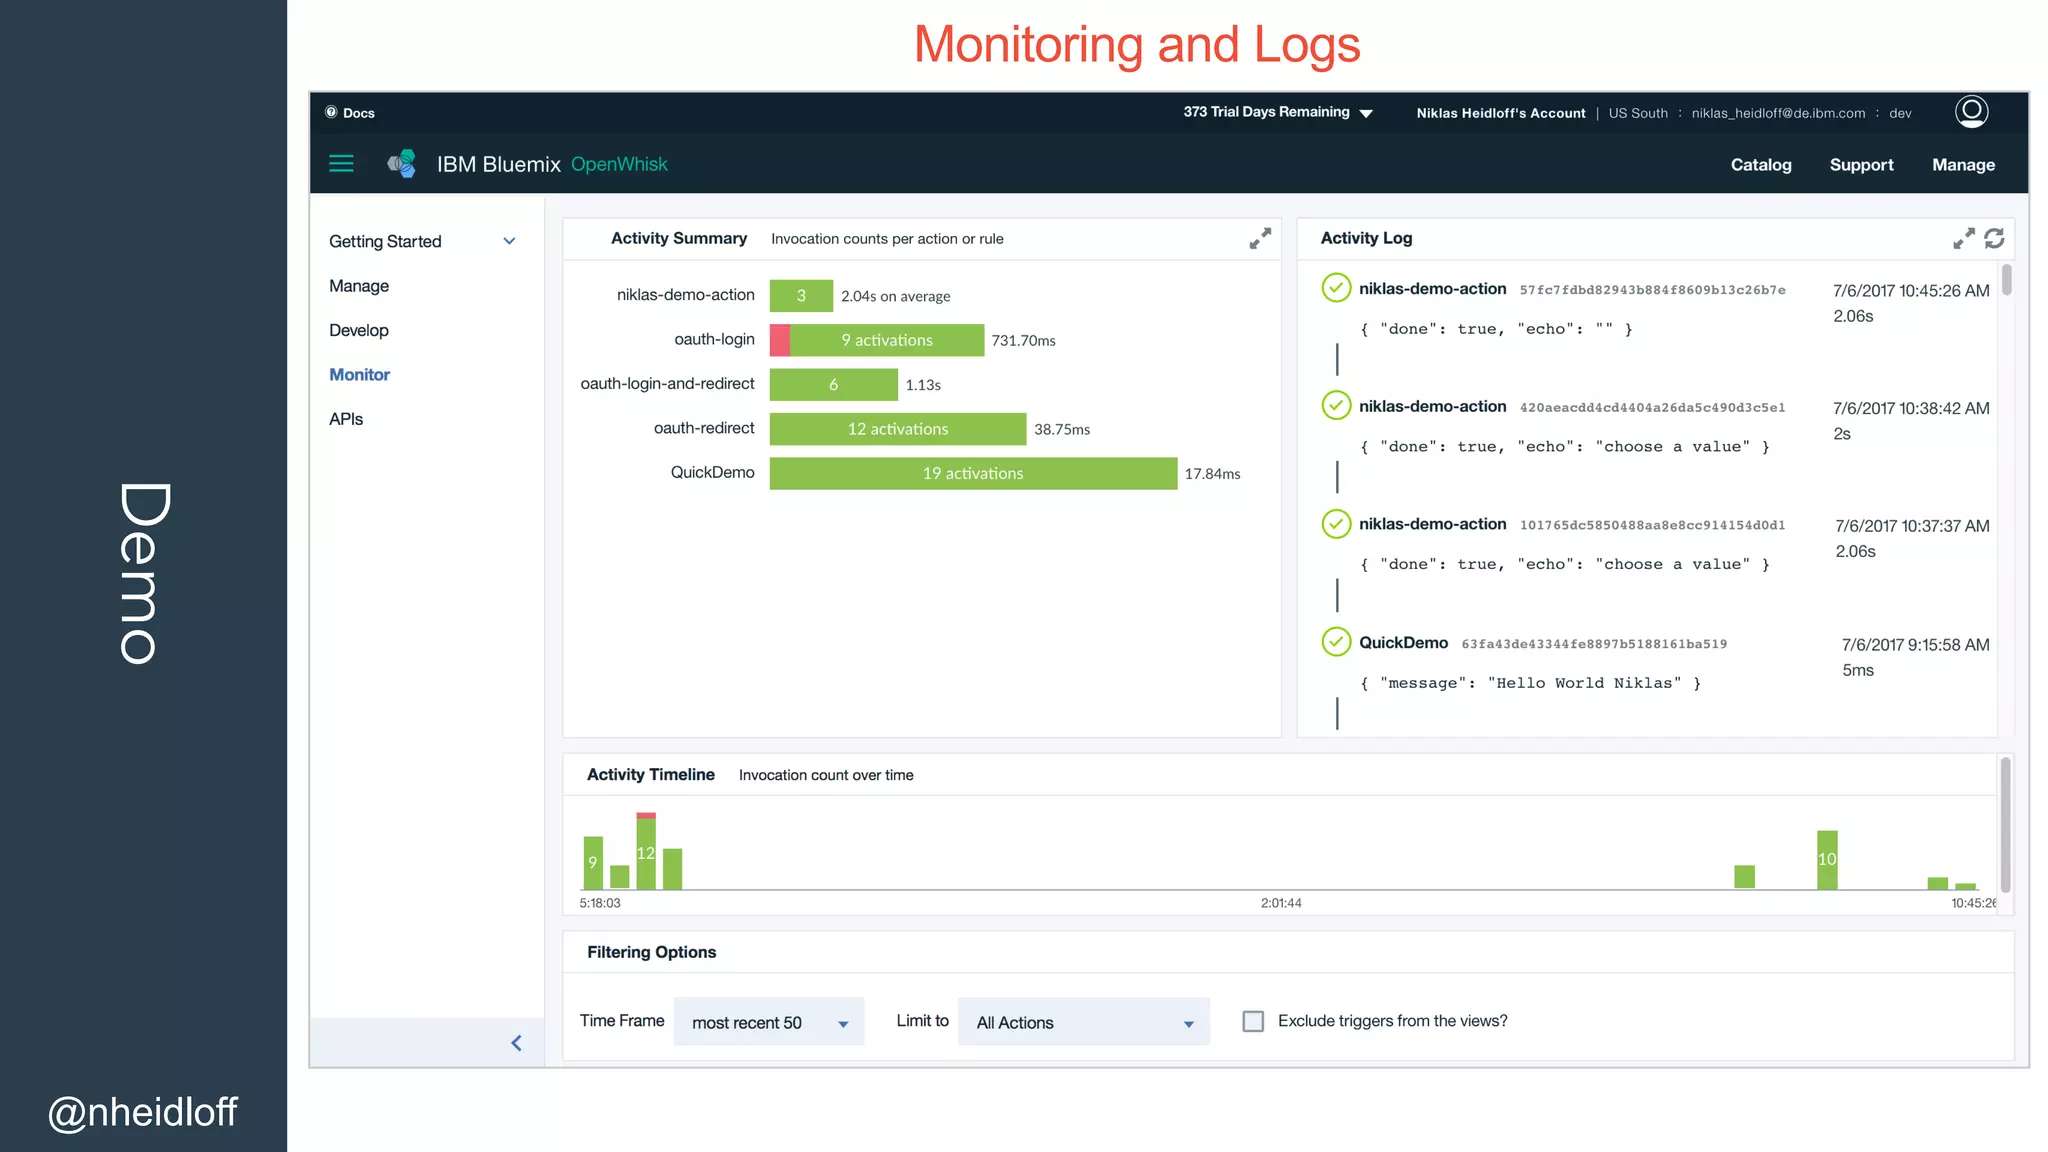Click the Activity Log vertical scrollbar
Viewport: 2048px width, 1152px height.
click(2006, 280)
